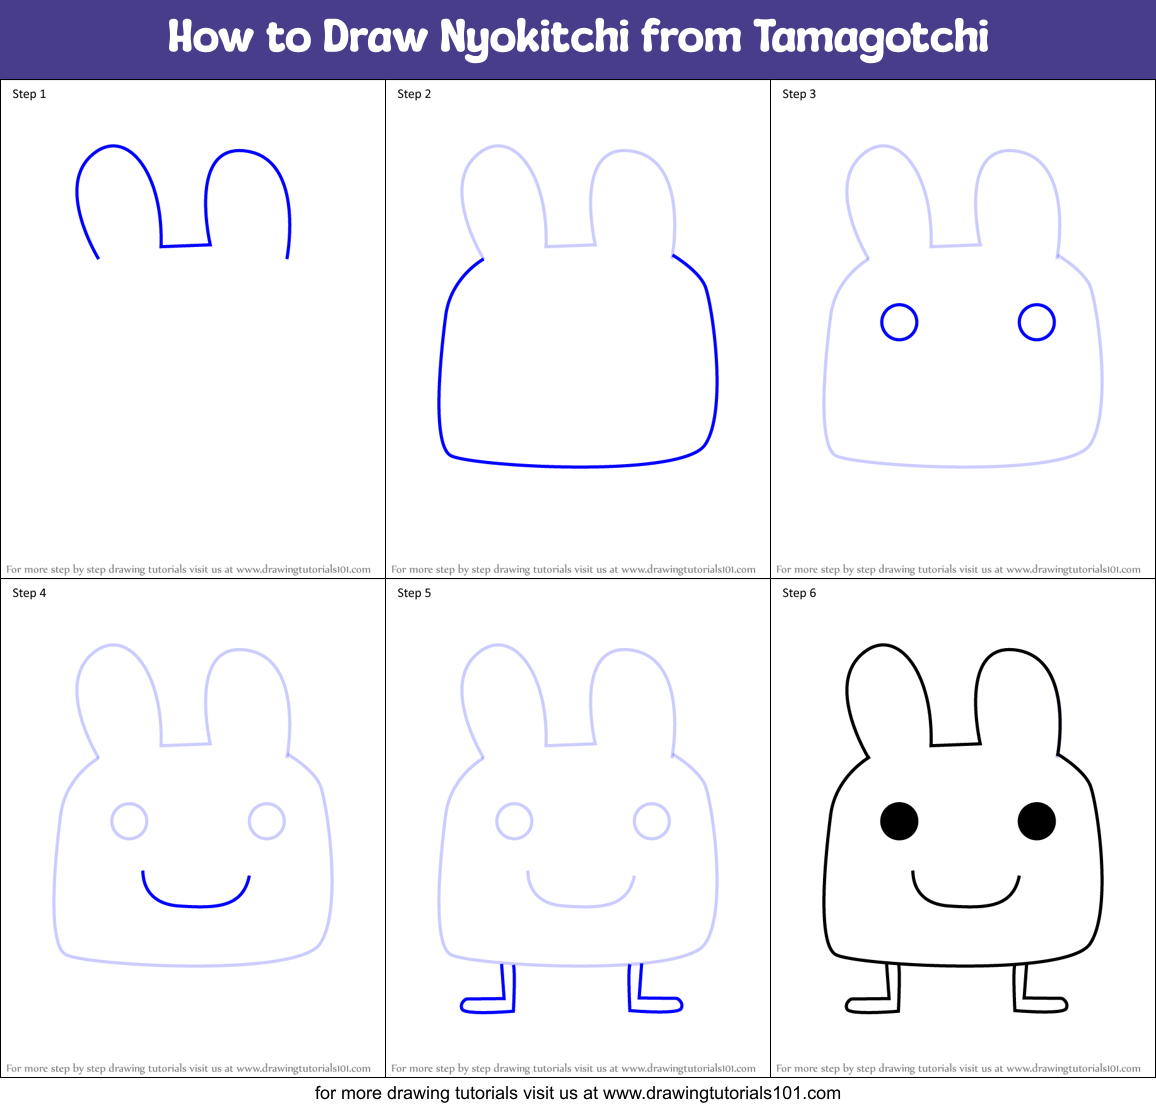Select the left eye circle in Step 3

pyautogui.click(x=898, y=322)
